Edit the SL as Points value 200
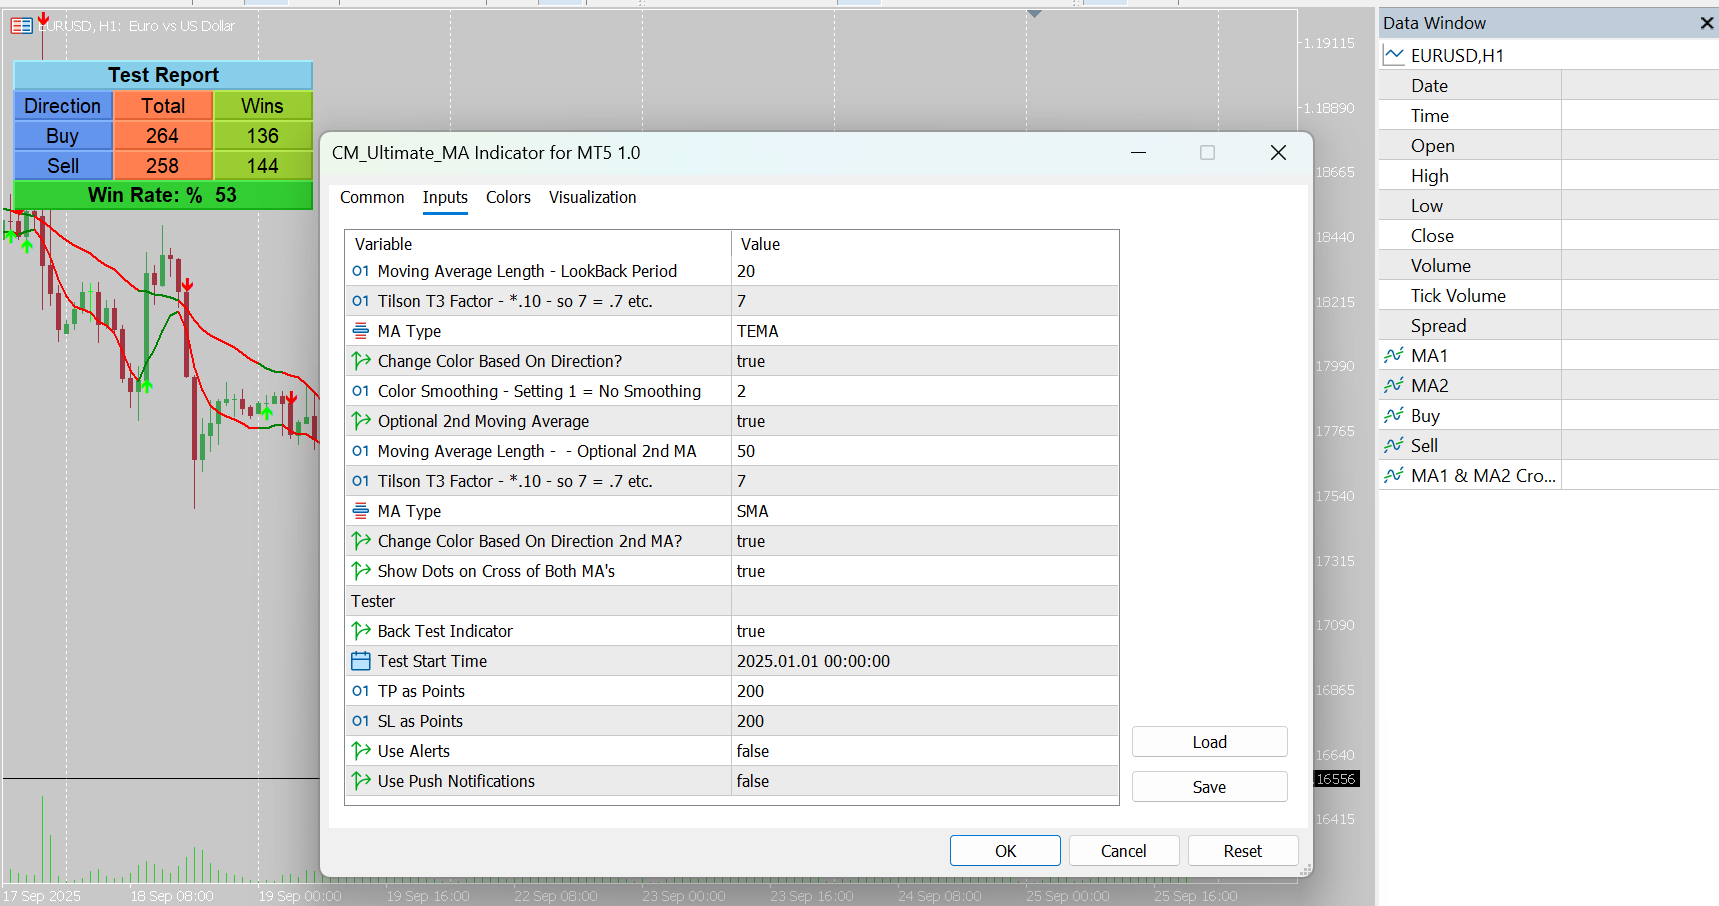Screen dimensions: 1719x906 pos(925,721)
